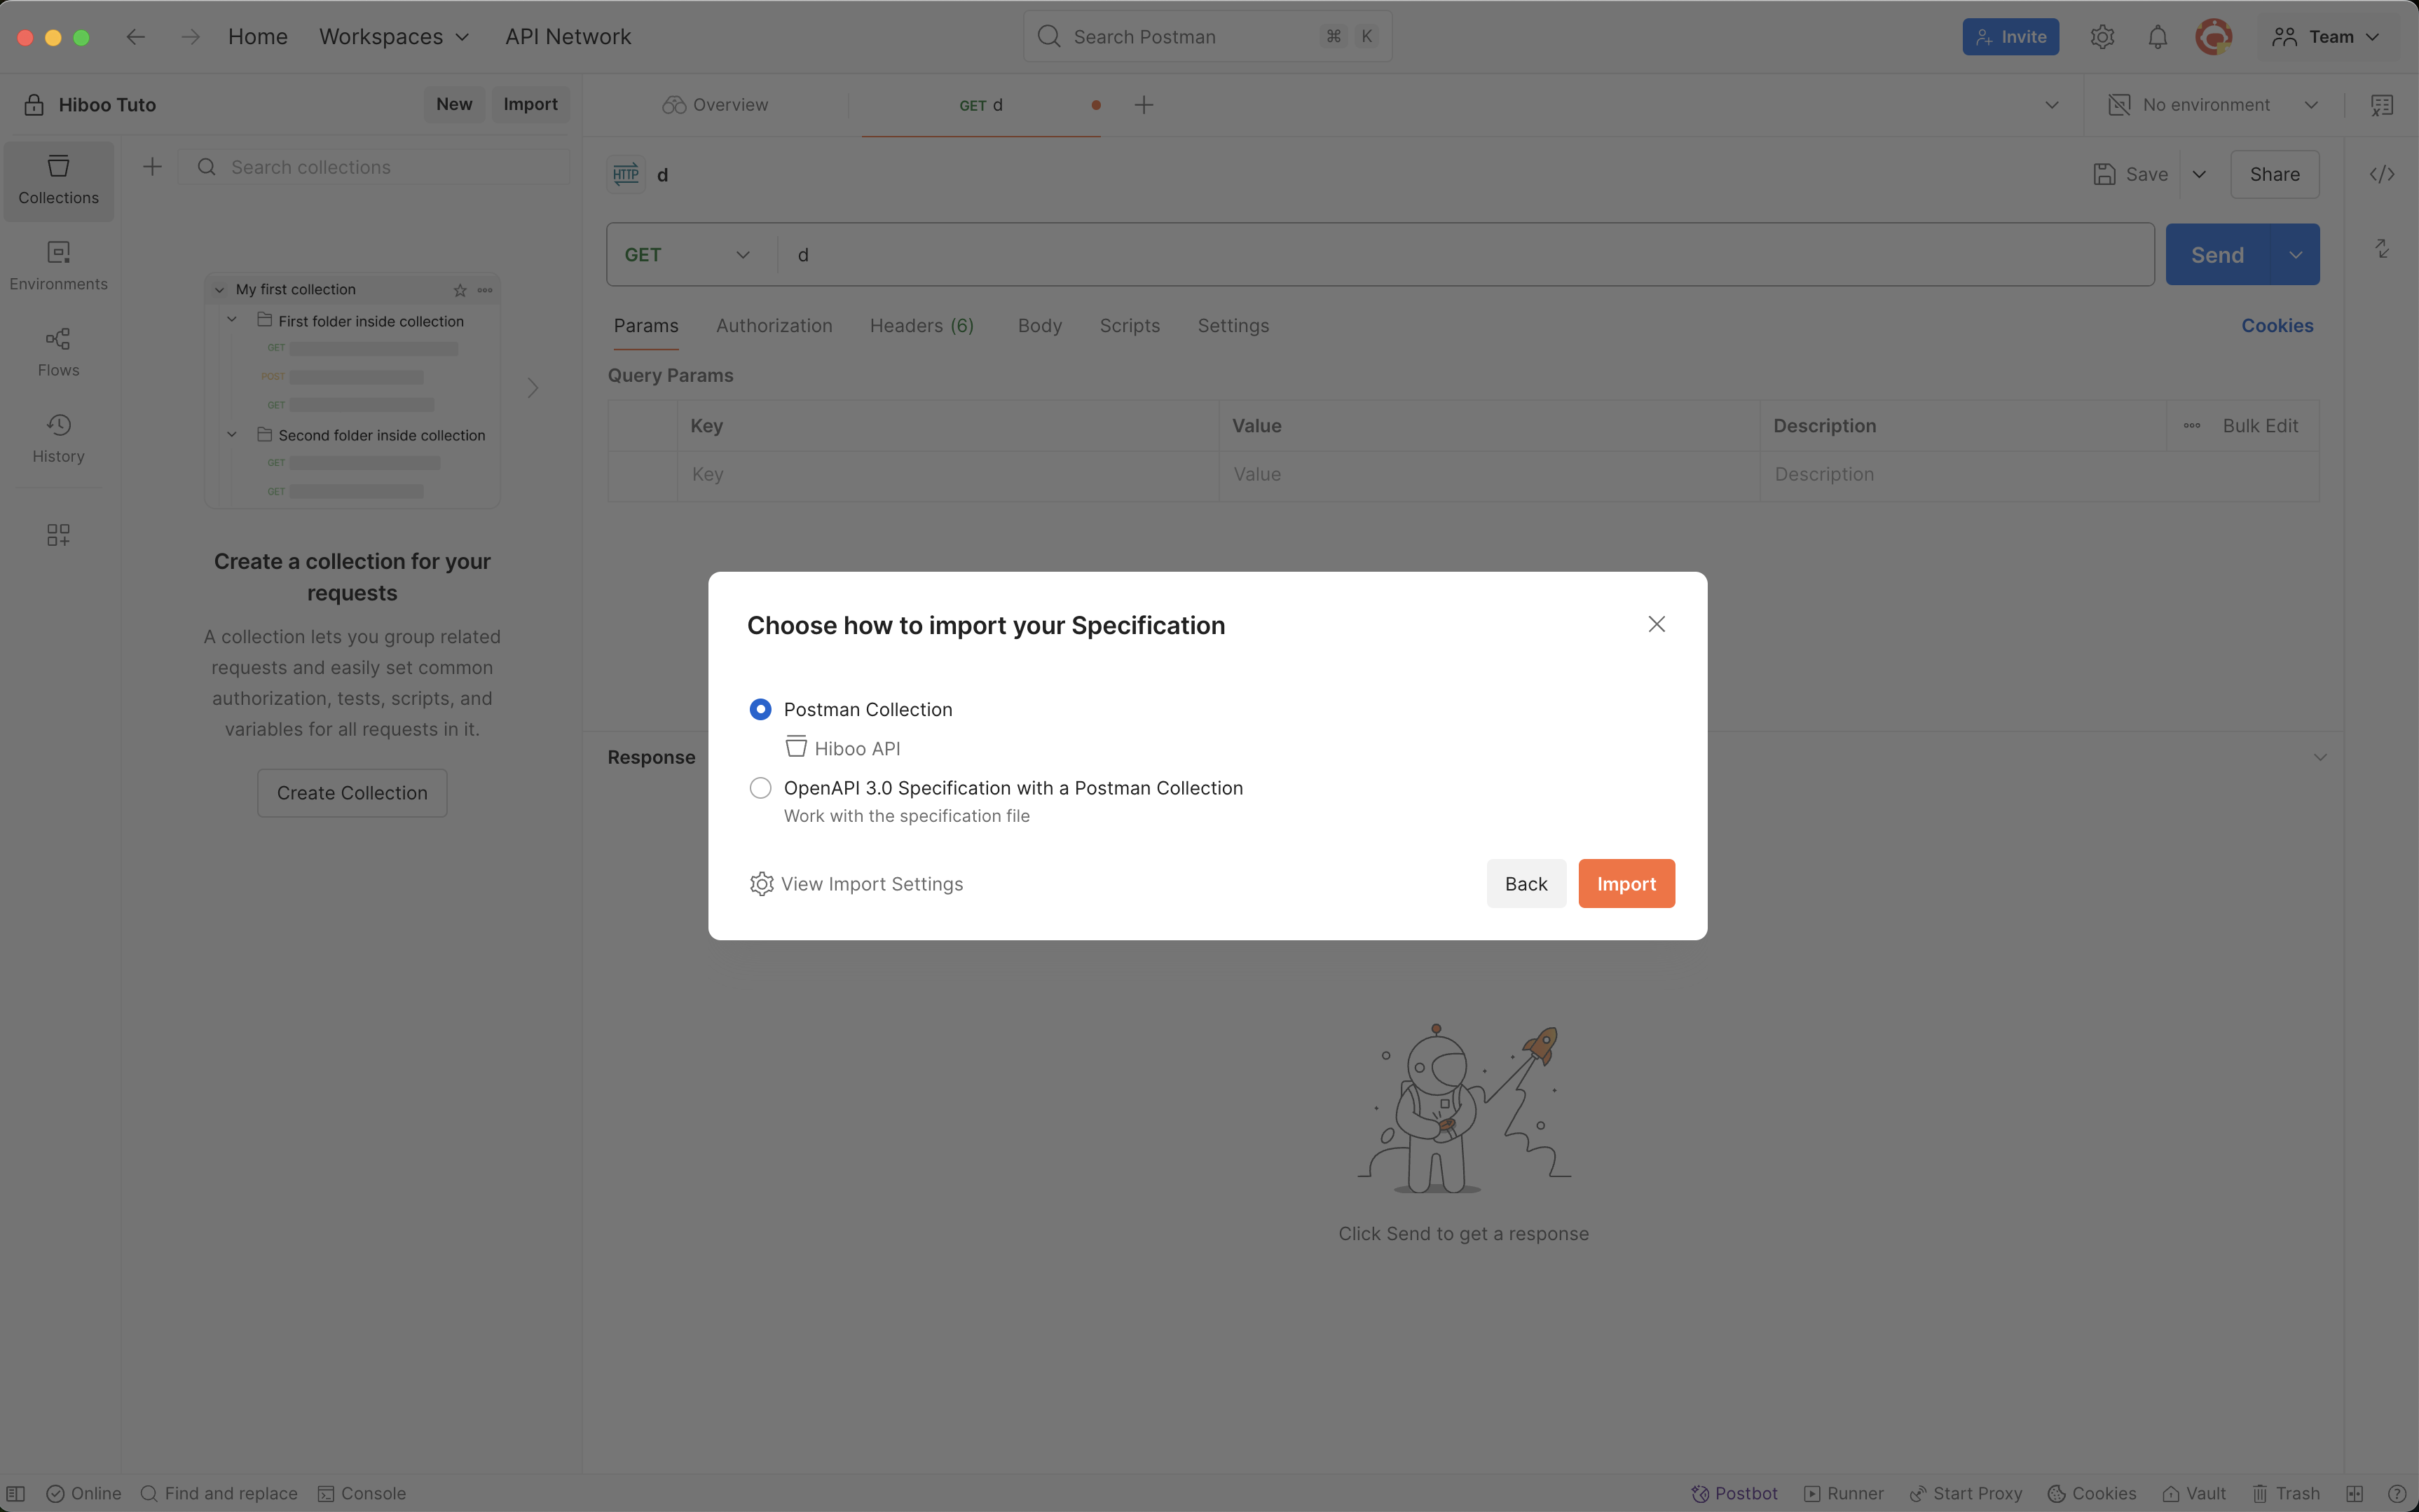The image size is (2419, 1512).
Task: Open the notifications bell
Action: (x=2157, y=37)
